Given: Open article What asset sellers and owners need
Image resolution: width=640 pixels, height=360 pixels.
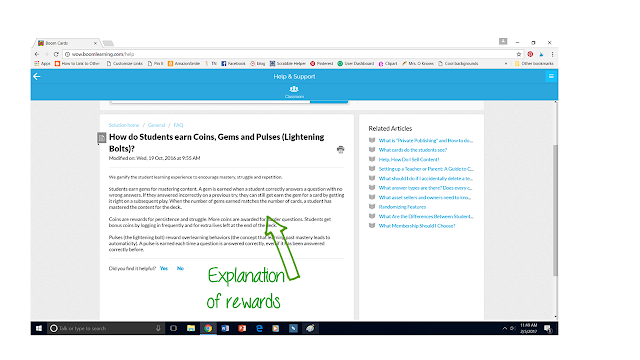Looking at the screenshot, I should (x=424, y=198).
